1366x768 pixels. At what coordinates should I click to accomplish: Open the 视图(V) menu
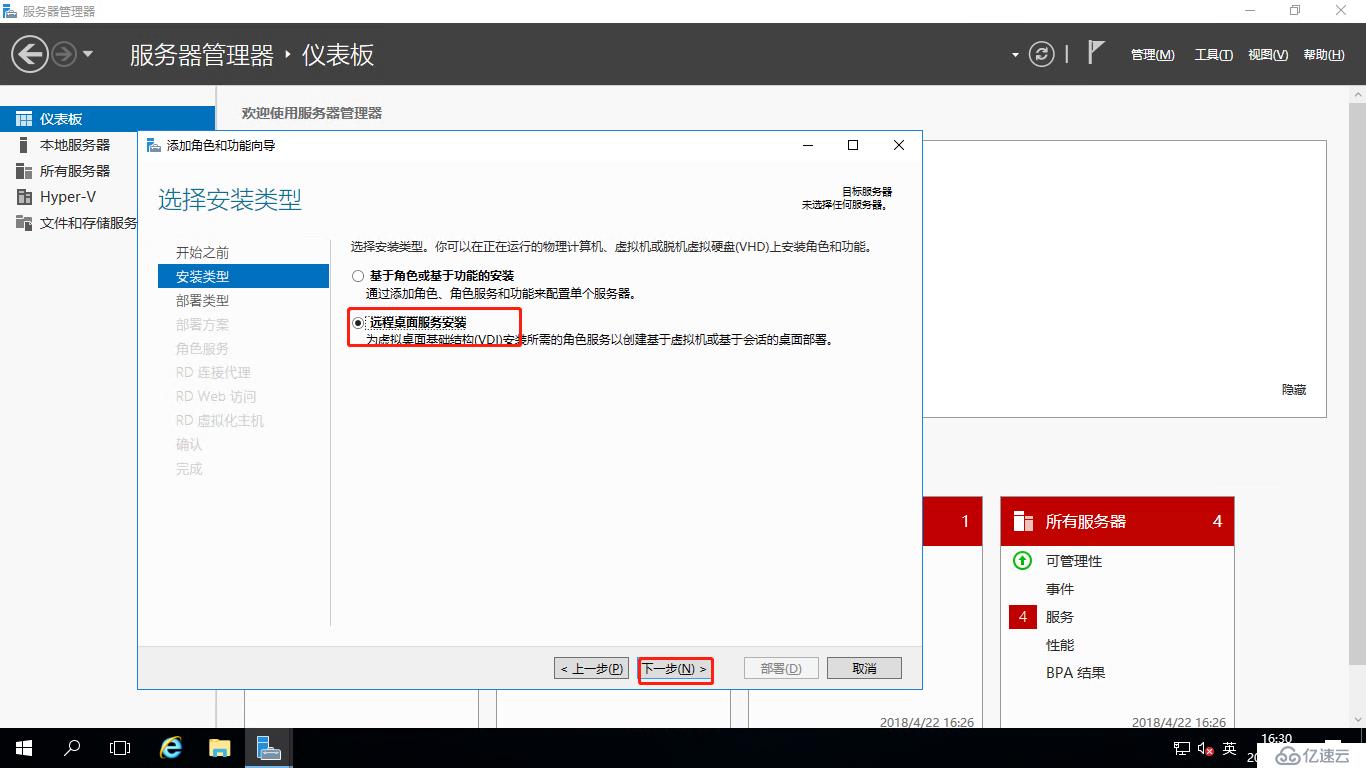tap(1268, 55)
